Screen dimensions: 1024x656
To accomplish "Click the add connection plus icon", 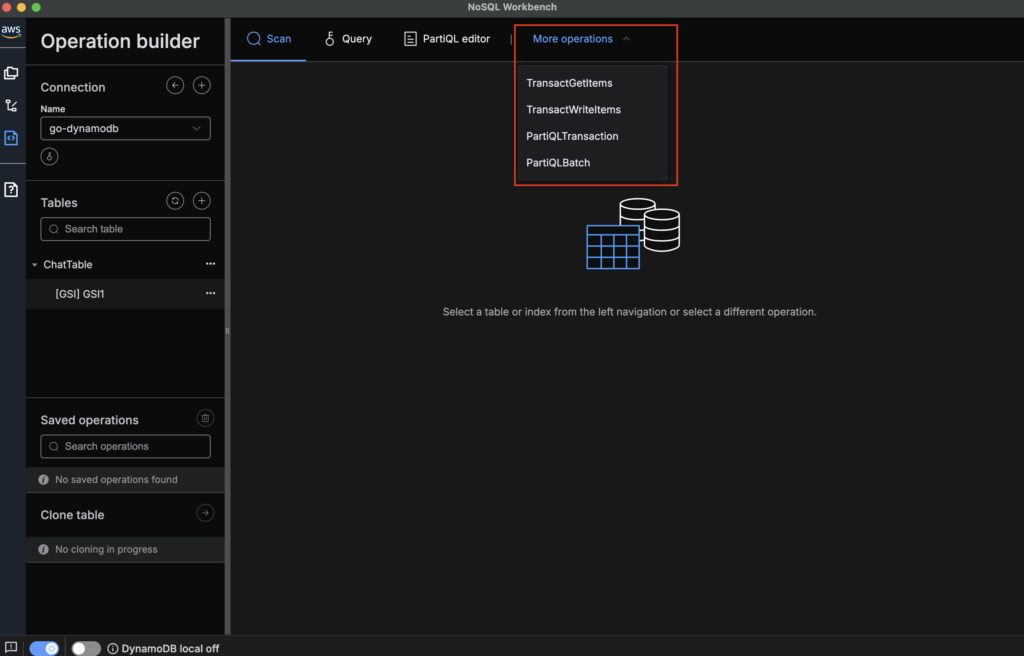I will [x=201, y=86].
